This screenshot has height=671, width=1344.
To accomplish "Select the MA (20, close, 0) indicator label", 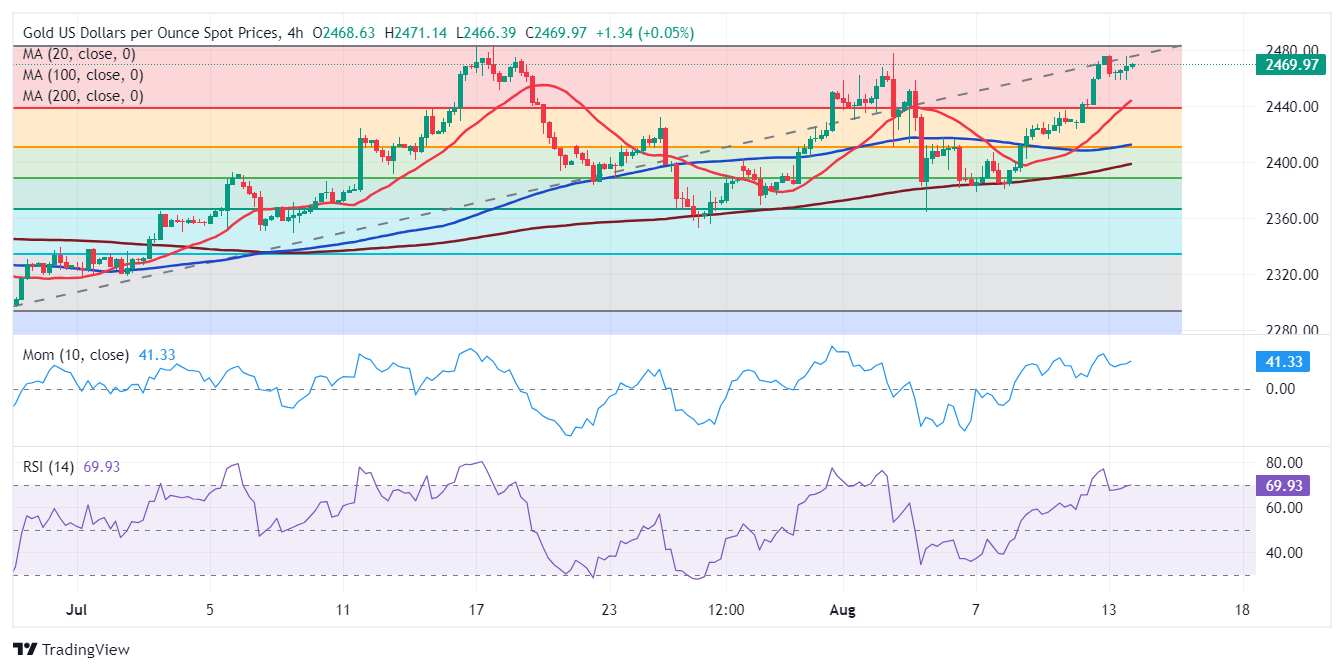I will (x=79, y=54).
